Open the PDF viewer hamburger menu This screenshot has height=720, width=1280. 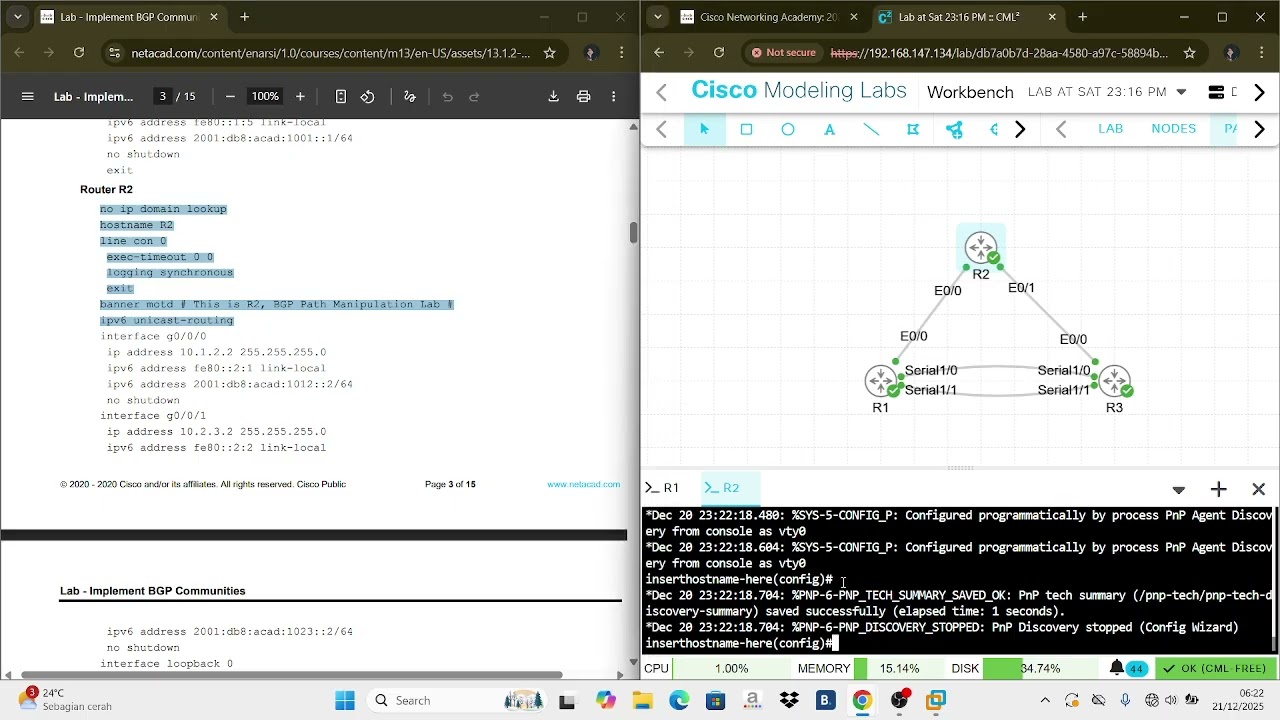28,97
